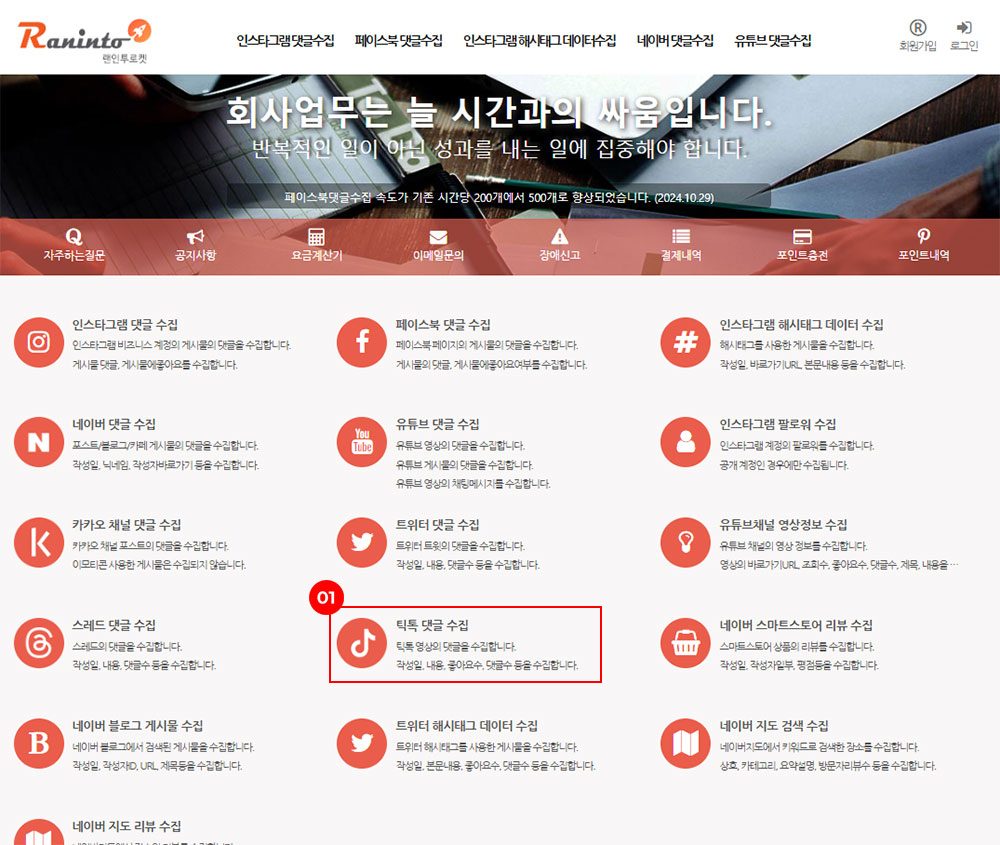Click 이메일문의 envelope icon
This screenshot has width=1000, height=845.
click(438, 237)
